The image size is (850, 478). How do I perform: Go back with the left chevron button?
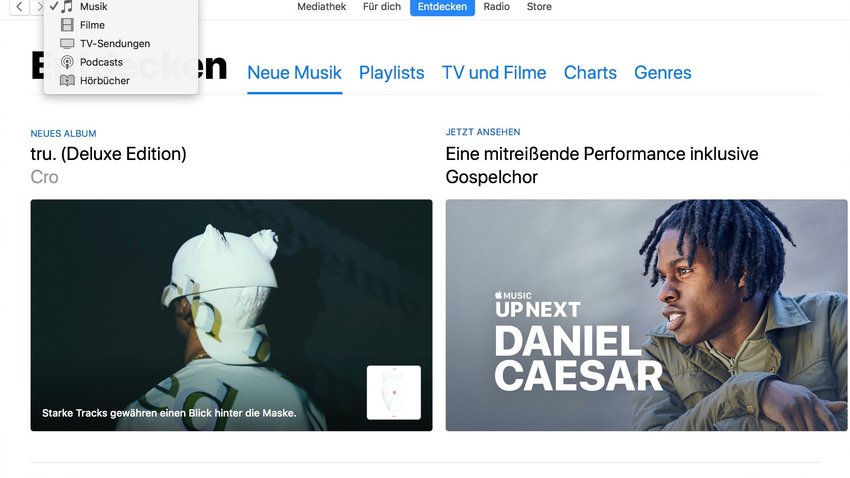tap(19, 7)
